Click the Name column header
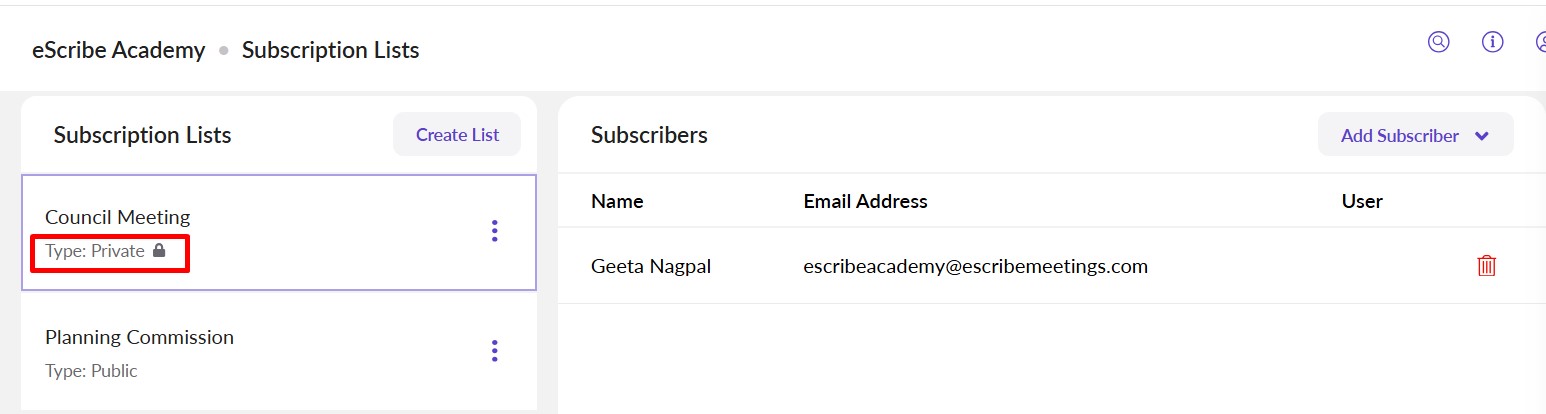This screenshot has width=1546, height=414. point(617,201)
